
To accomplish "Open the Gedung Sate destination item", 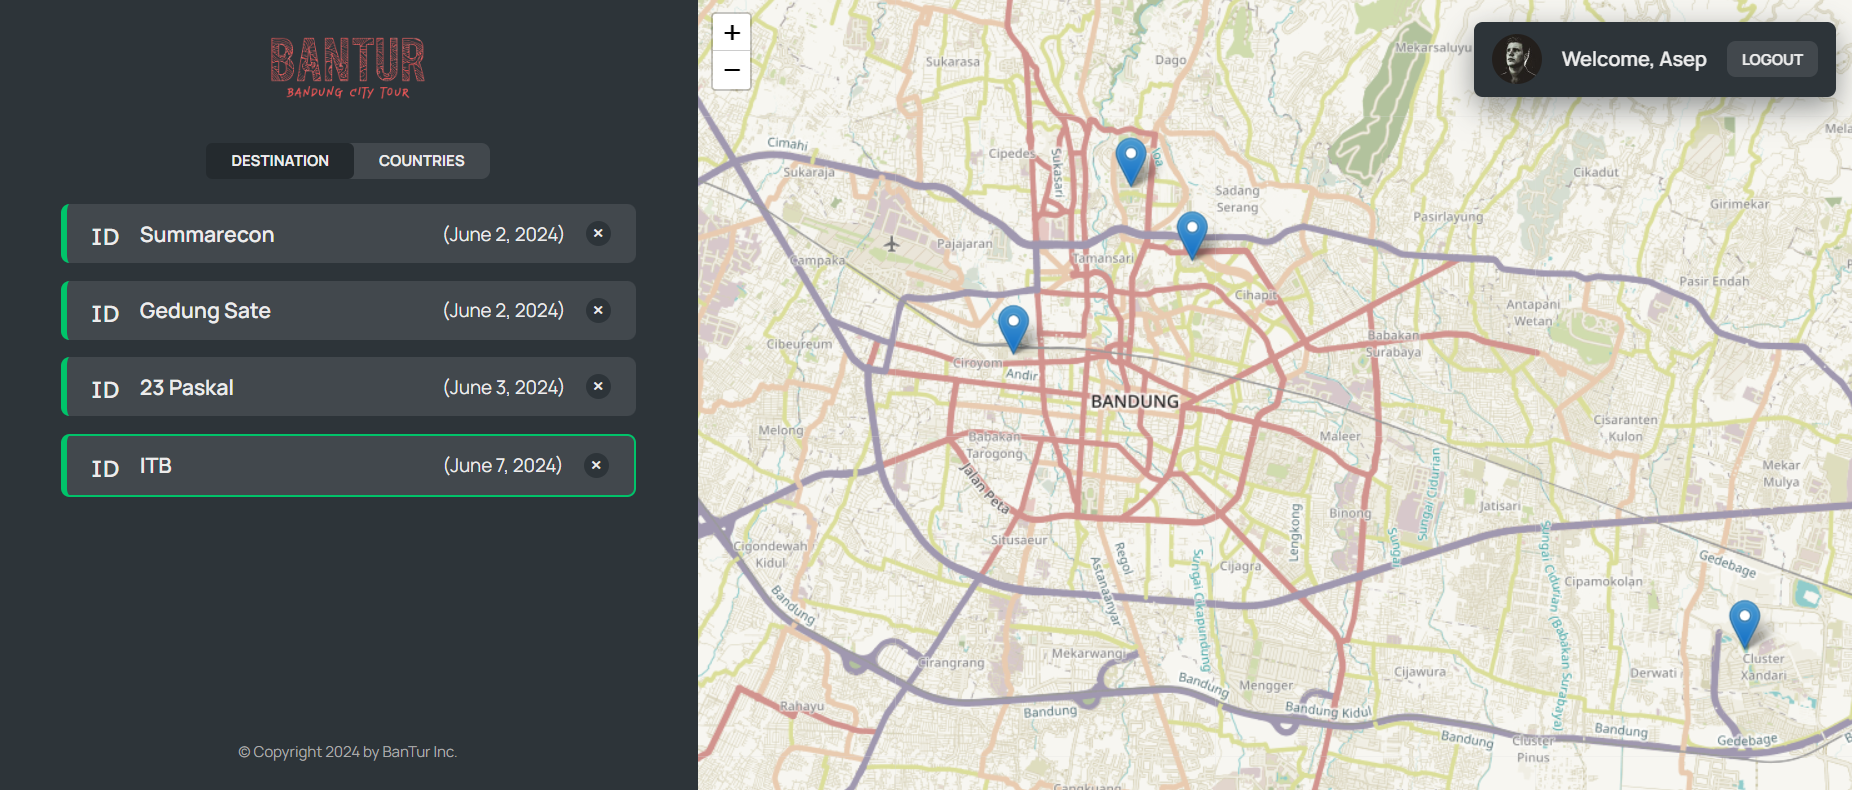I will 348,310.
